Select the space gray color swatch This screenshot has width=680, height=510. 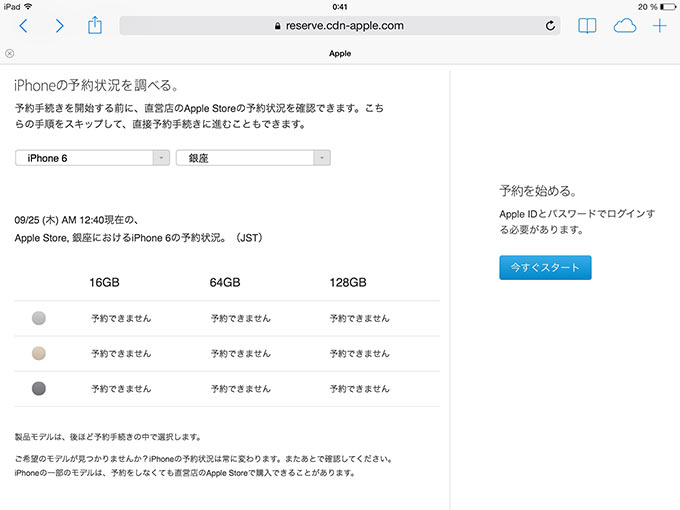point(39,389)
